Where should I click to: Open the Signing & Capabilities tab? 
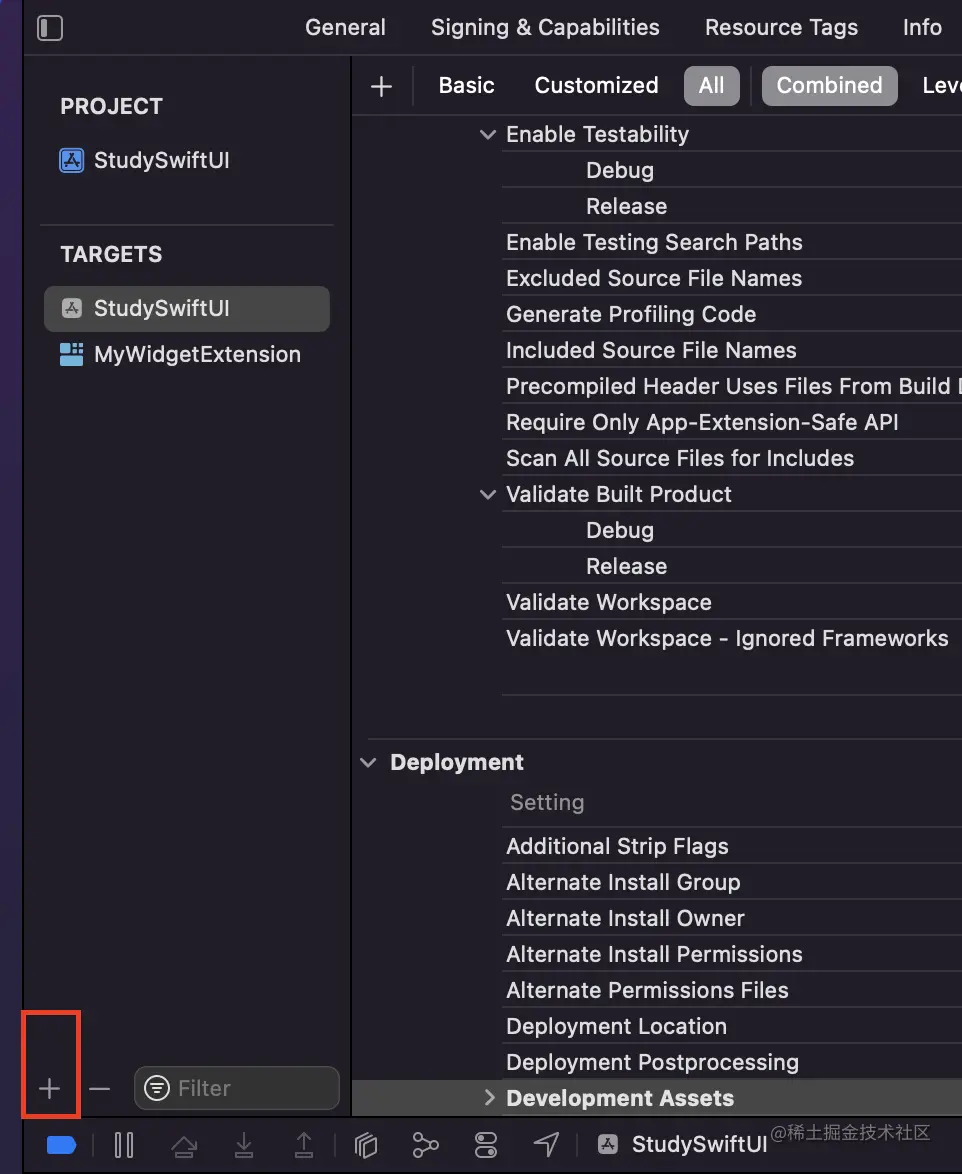point(545,28)
